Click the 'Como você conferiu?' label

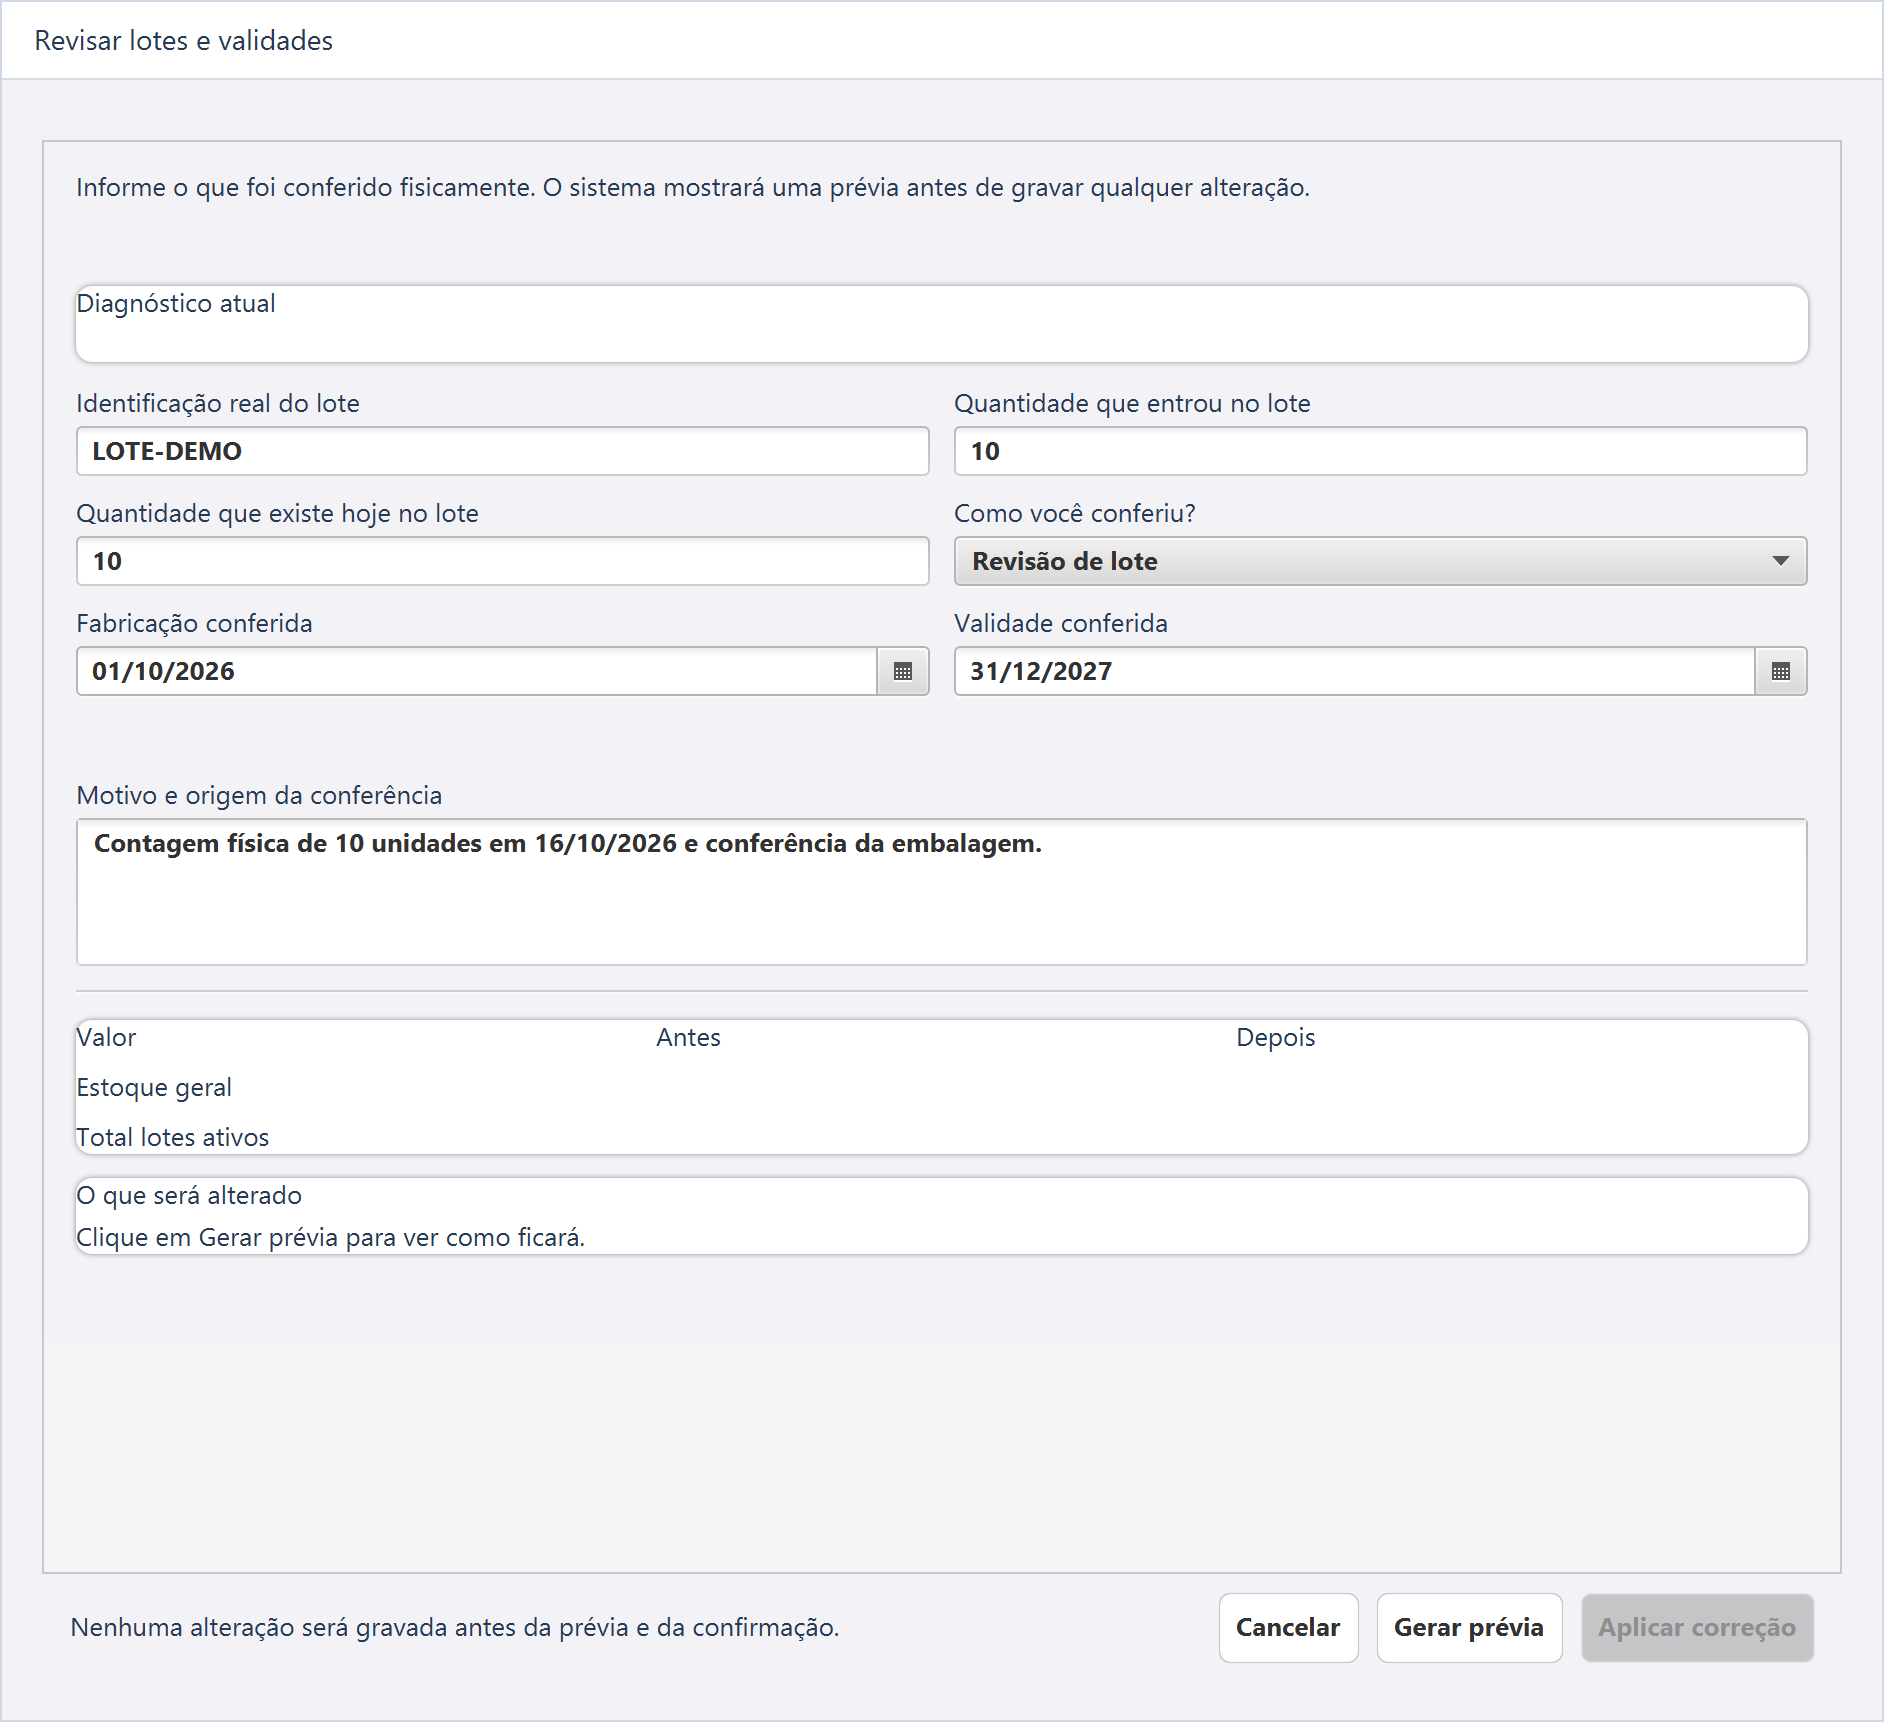(1075, 513)
